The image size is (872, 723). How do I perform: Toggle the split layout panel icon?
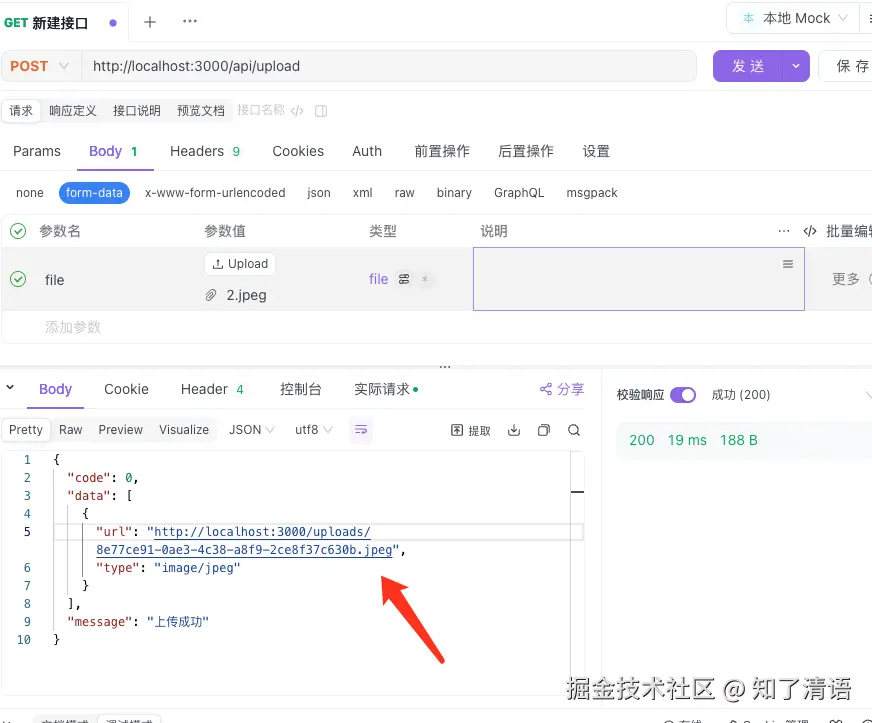(x=321, y=111)
